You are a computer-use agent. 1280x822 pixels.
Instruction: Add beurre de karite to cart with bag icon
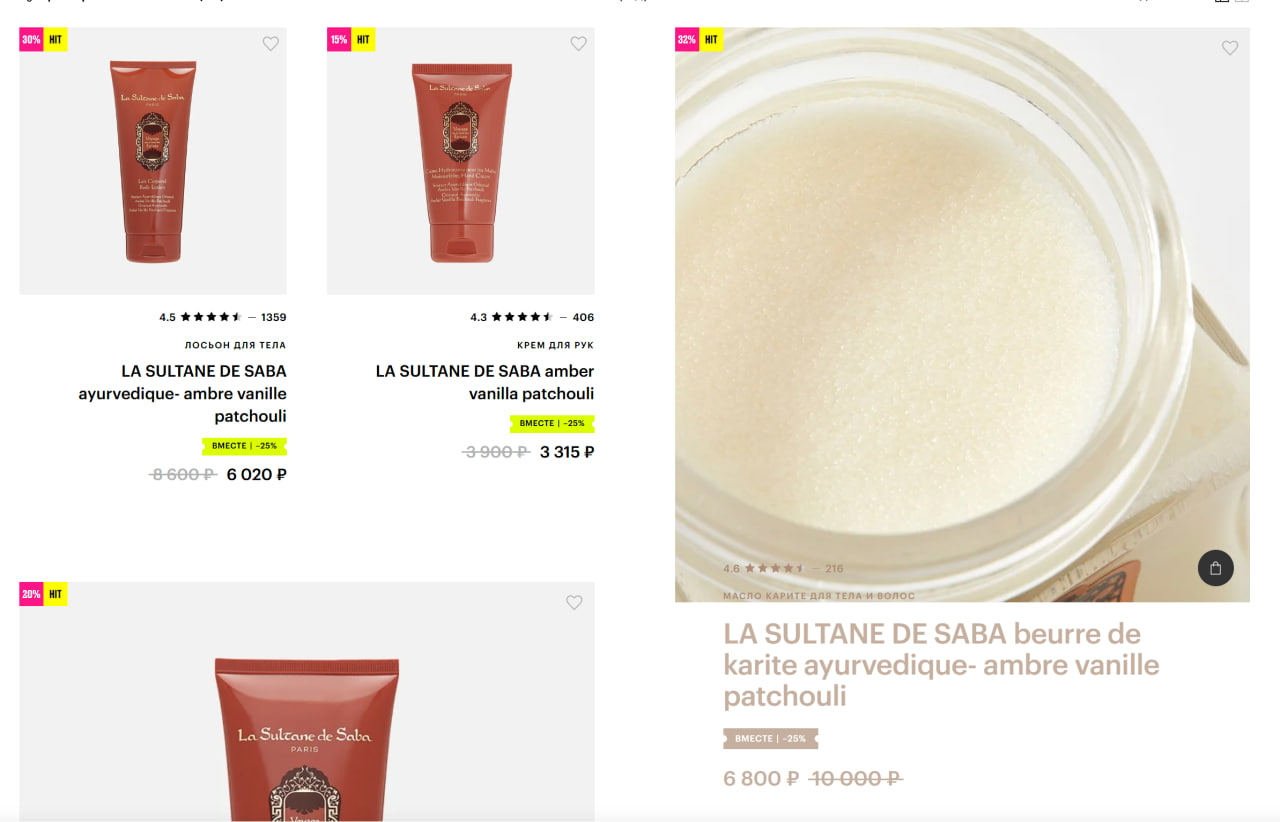click(1216, 568)
